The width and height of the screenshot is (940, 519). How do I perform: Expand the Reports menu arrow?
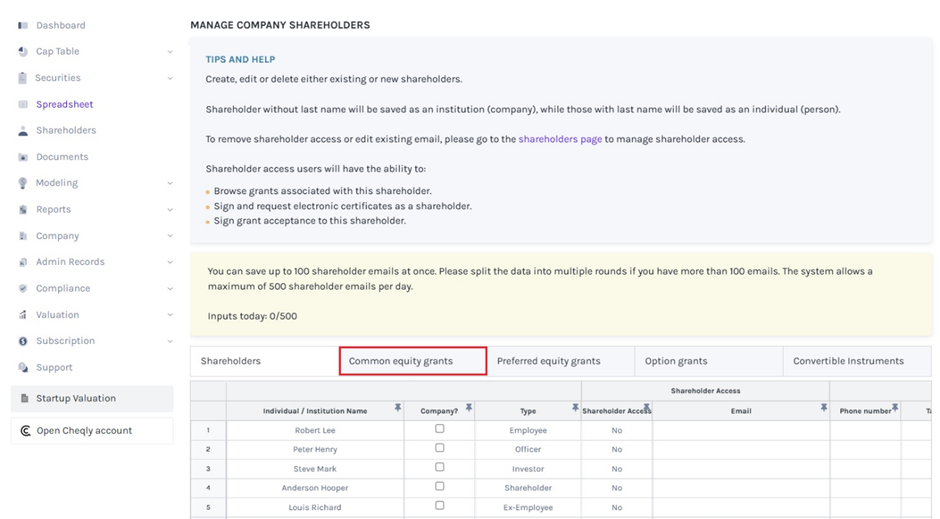[x=170, y=210]
